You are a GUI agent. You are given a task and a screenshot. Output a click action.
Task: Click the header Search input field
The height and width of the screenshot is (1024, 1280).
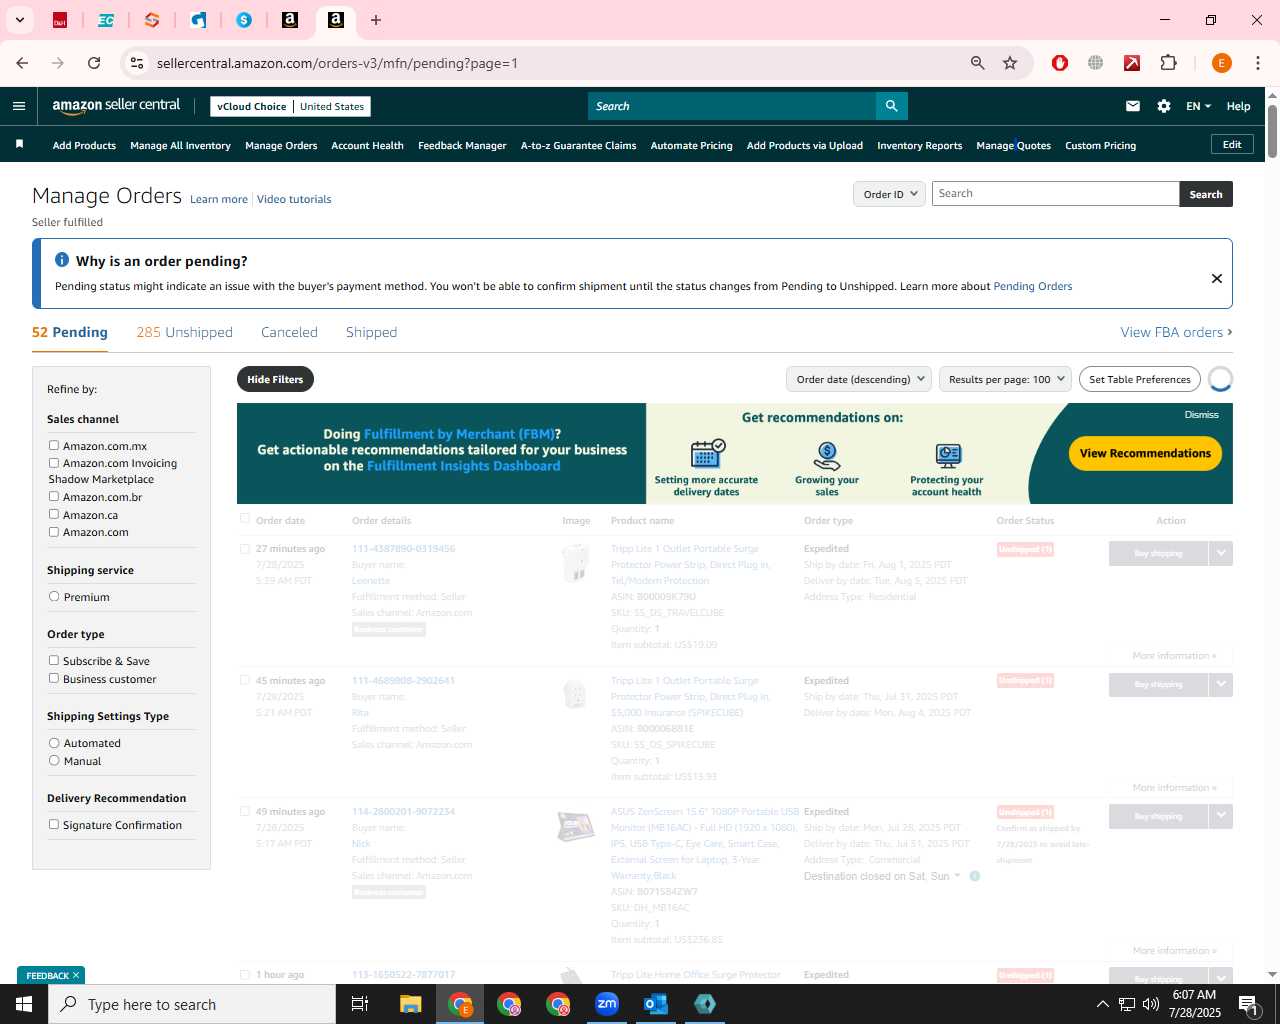click(x=732, y=106)
